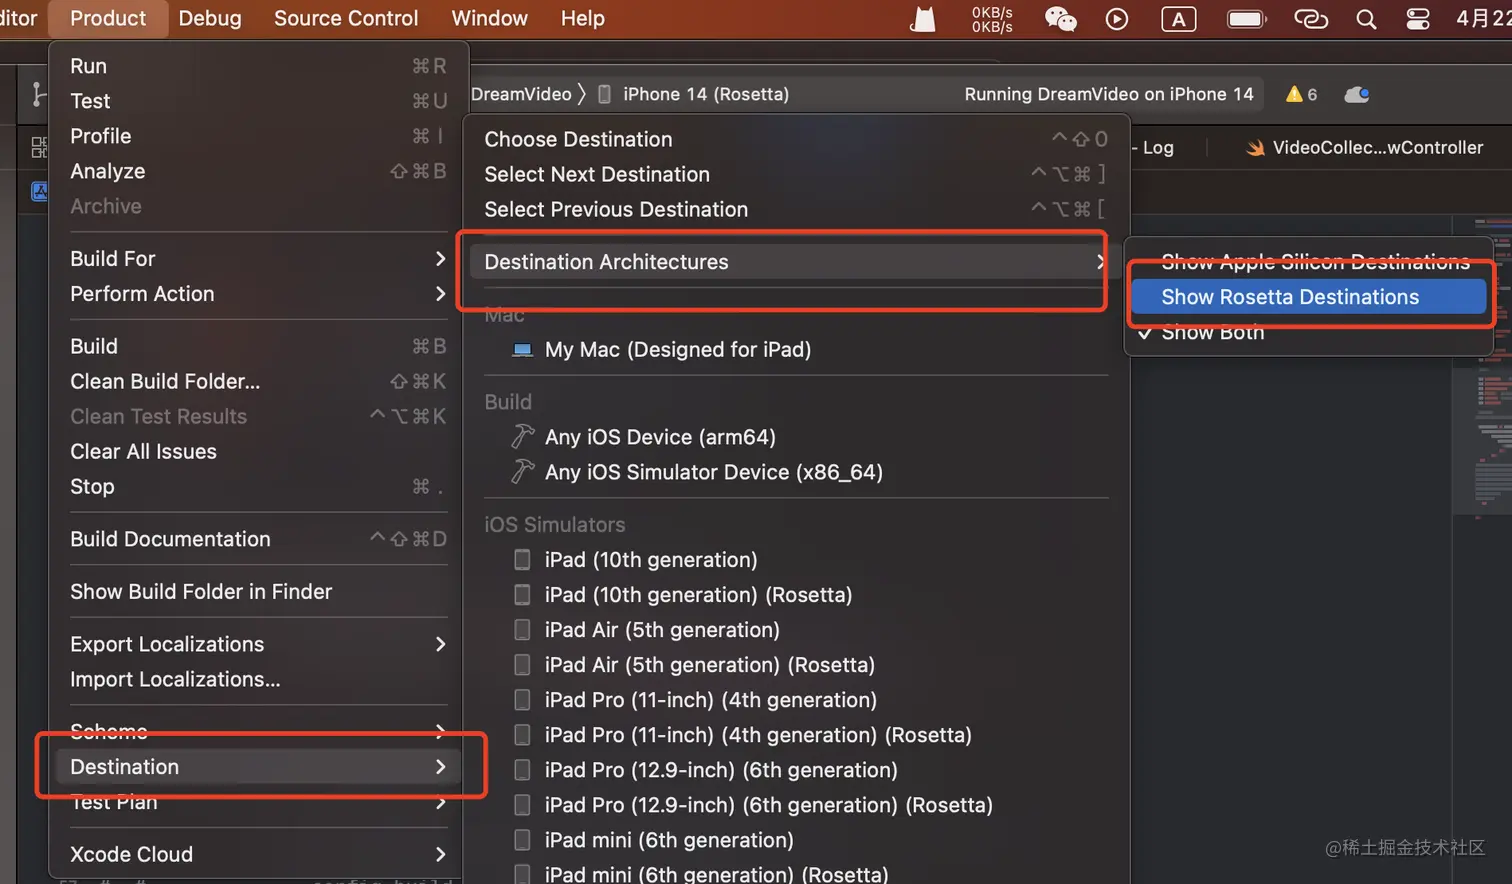Click the Xcode Cloud status icon

click(x=1357, y=94)
